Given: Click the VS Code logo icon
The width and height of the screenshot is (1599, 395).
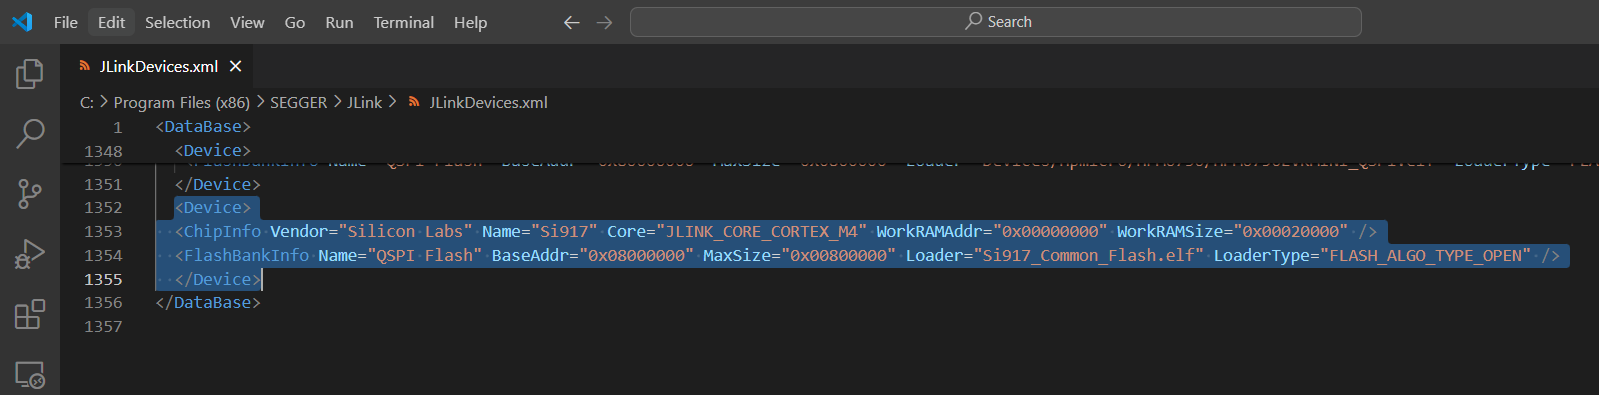Looking at the screenshot, I should coord(22,22).
